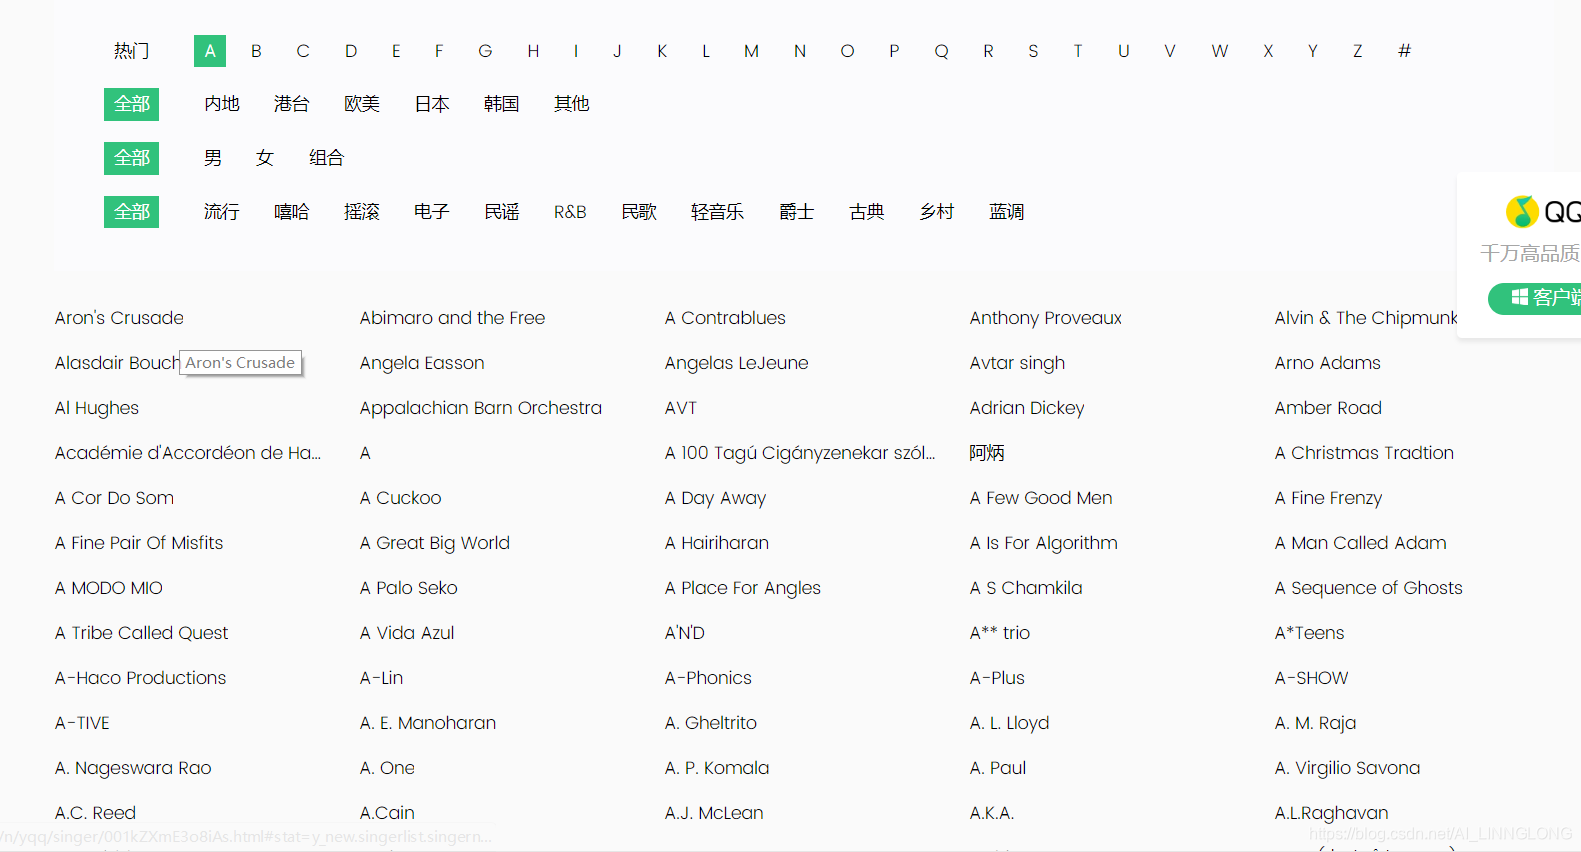Filter singers by letter M
Image resolution: width=1581 pixels, height=852 pixels.
(x=751, y=51)
